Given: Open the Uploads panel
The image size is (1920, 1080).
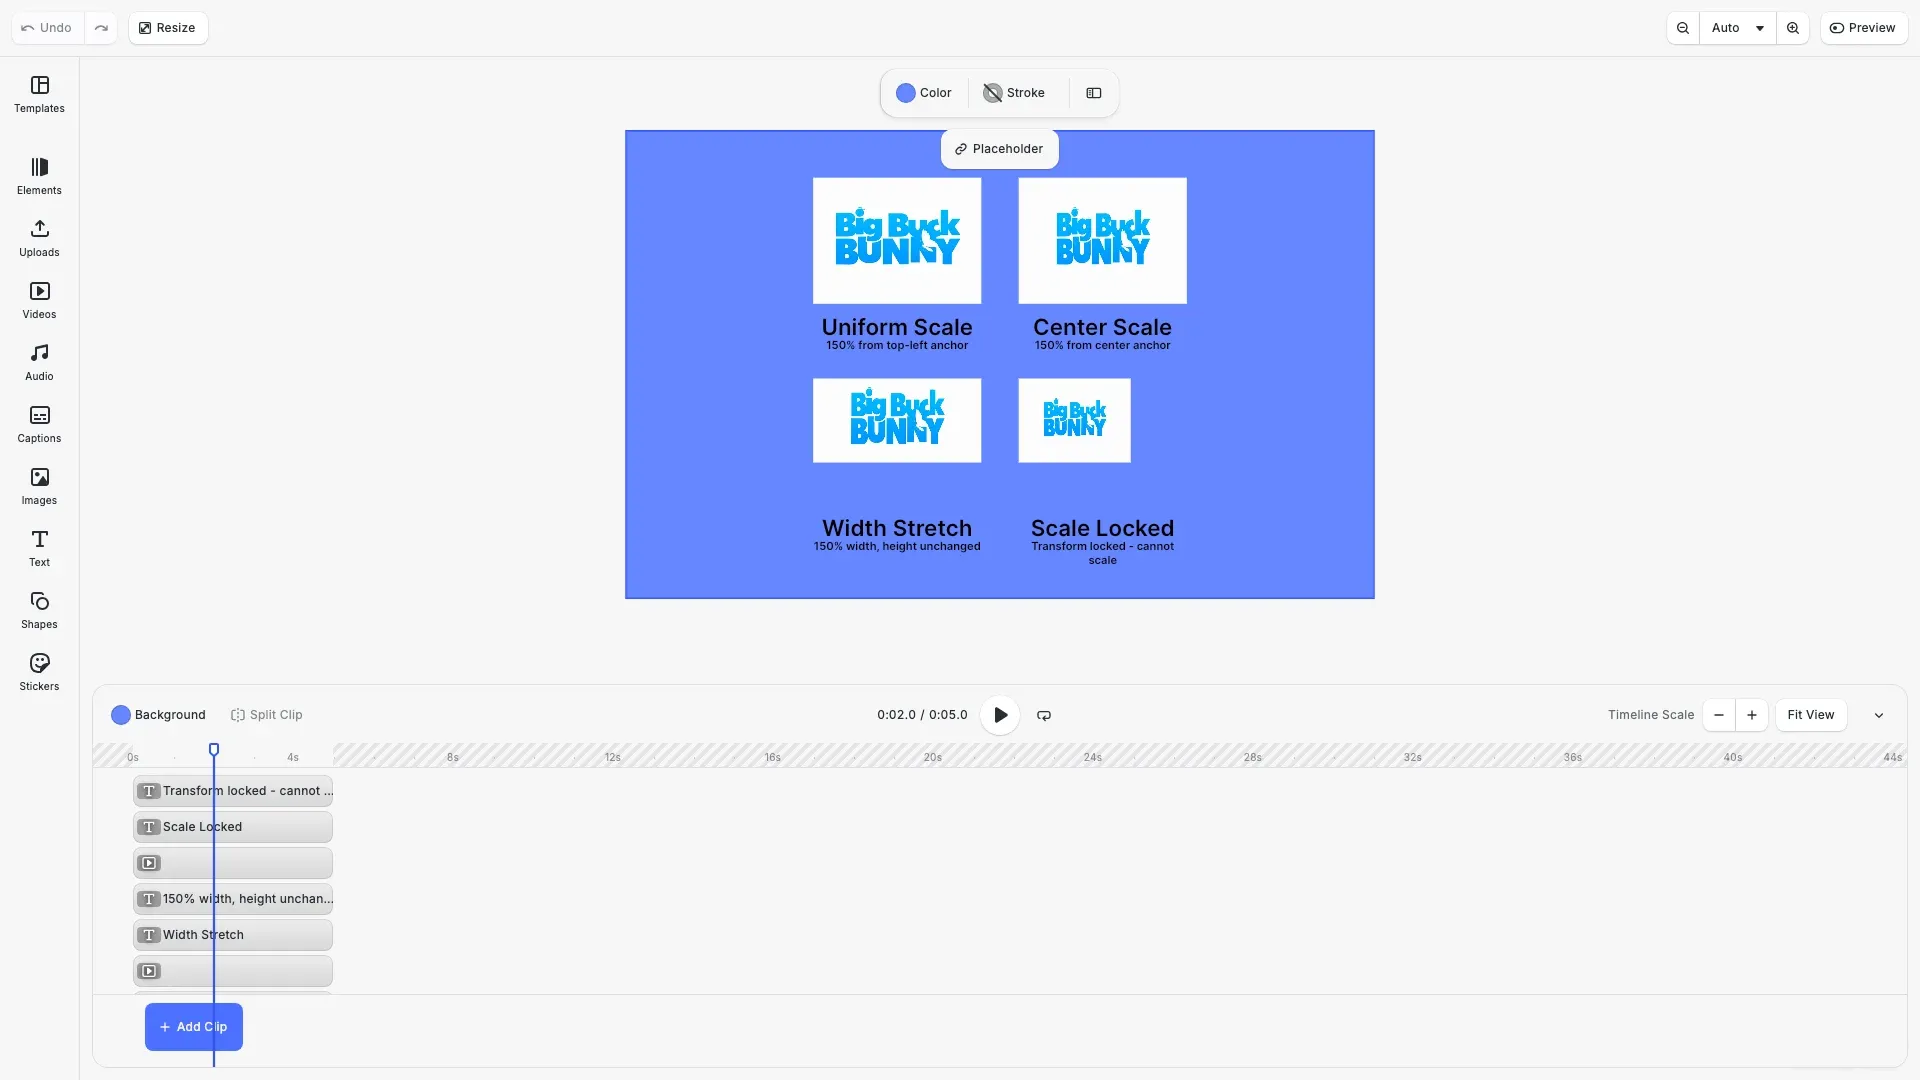Looking at the screenshot, I should tap(39, 238).
